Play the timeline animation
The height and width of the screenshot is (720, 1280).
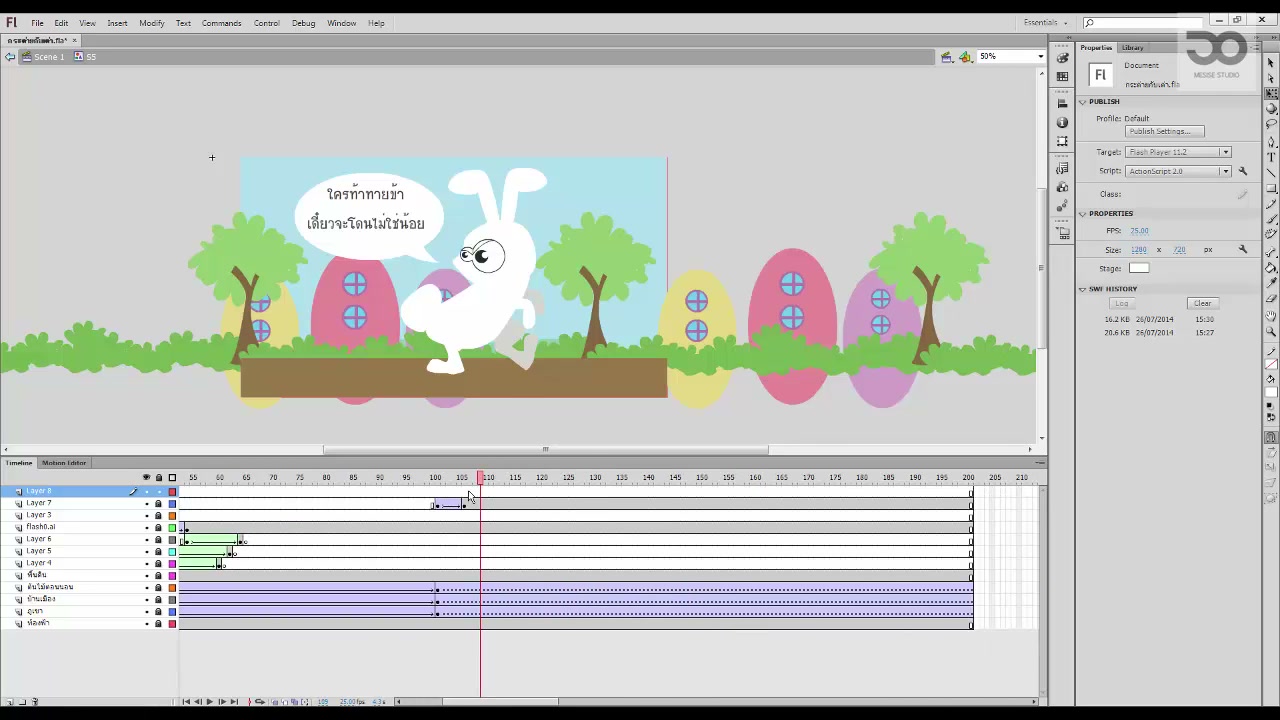tap(210, 702)
